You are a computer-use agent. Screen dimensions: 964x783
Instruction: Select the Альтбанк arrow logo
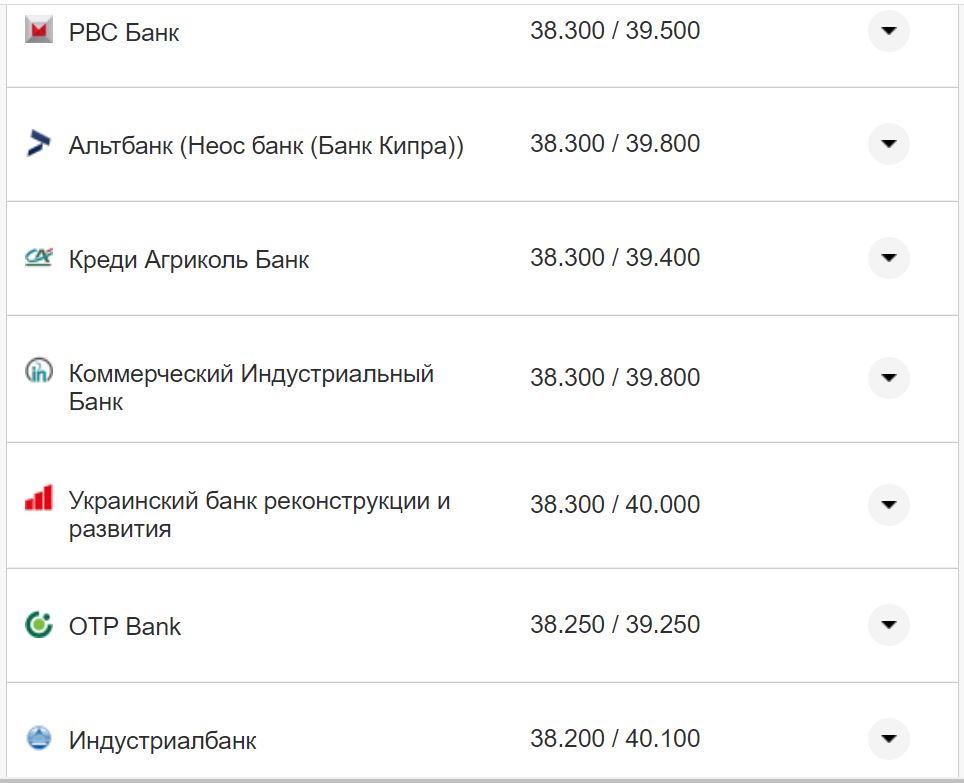click(x=38, y=143)
